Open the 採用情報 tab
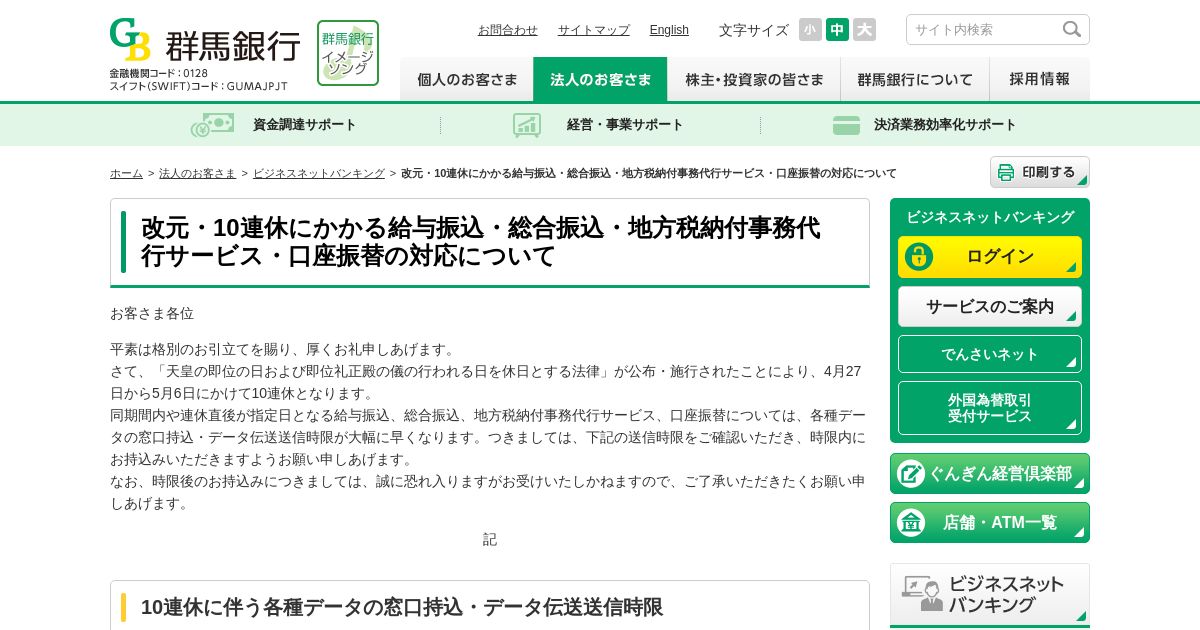 pyautogui.click(x=1040, y=79)
